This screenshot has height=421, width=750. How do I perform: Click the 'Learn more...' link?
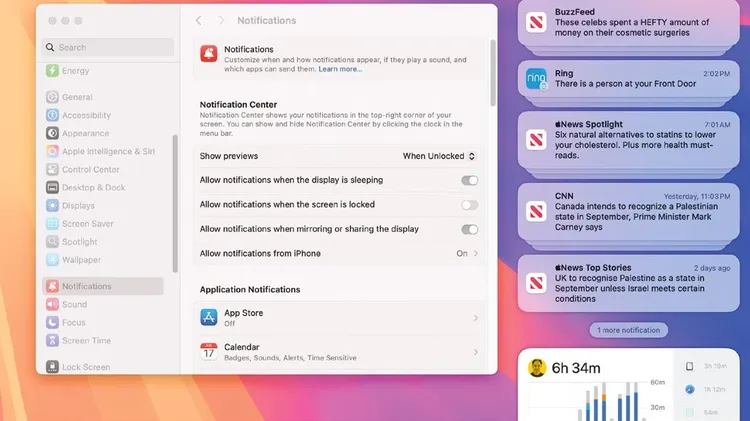click(x=340, y=69)
